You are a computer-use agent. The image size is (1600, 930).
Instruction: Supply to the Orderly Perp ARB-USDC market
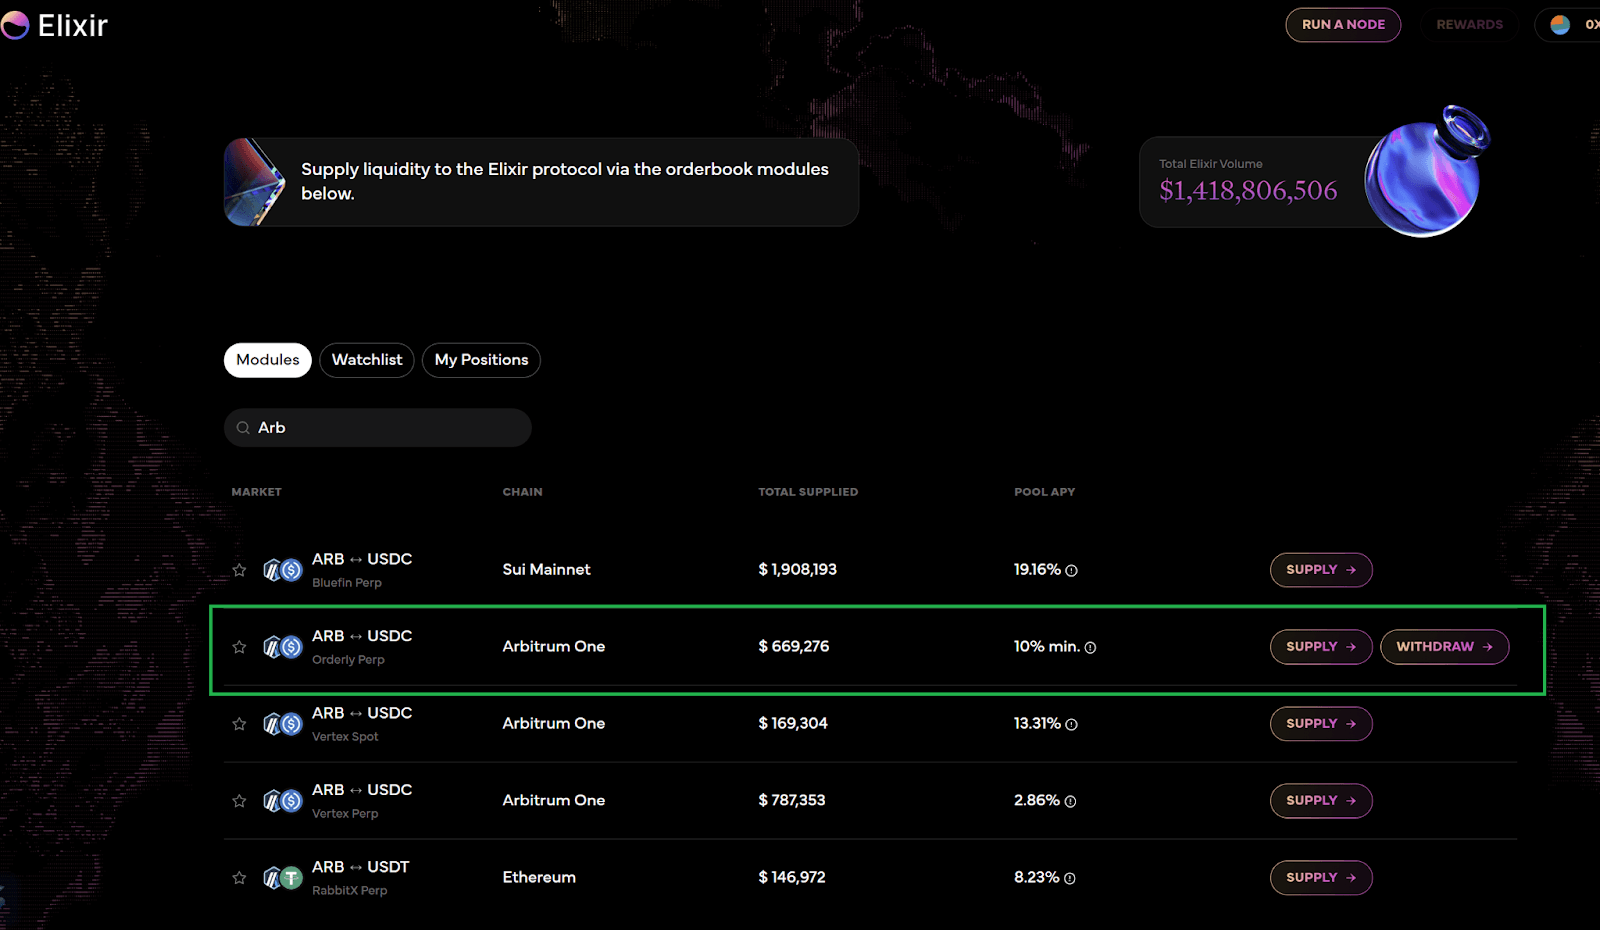(x=1321, y=647)
